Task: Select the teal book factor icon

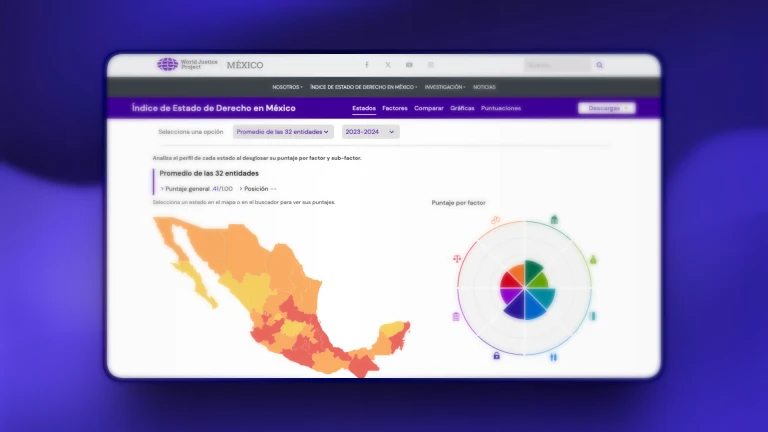Action: click(593, 316)
